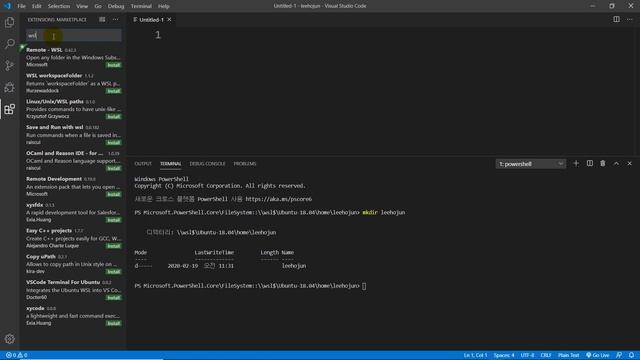This screenshot has height=360, width=640.
Task: Open the aka.ms/pscore6 link in terminal
Action: (278, 199)
